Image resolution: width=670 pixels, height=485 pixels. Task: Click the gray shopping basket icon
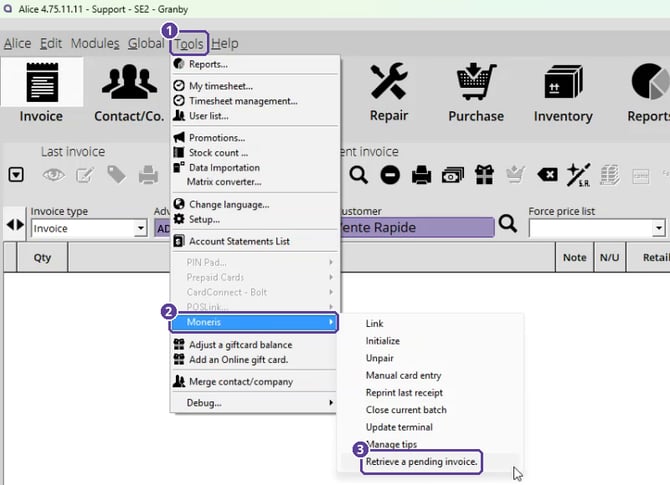[515, 174]
